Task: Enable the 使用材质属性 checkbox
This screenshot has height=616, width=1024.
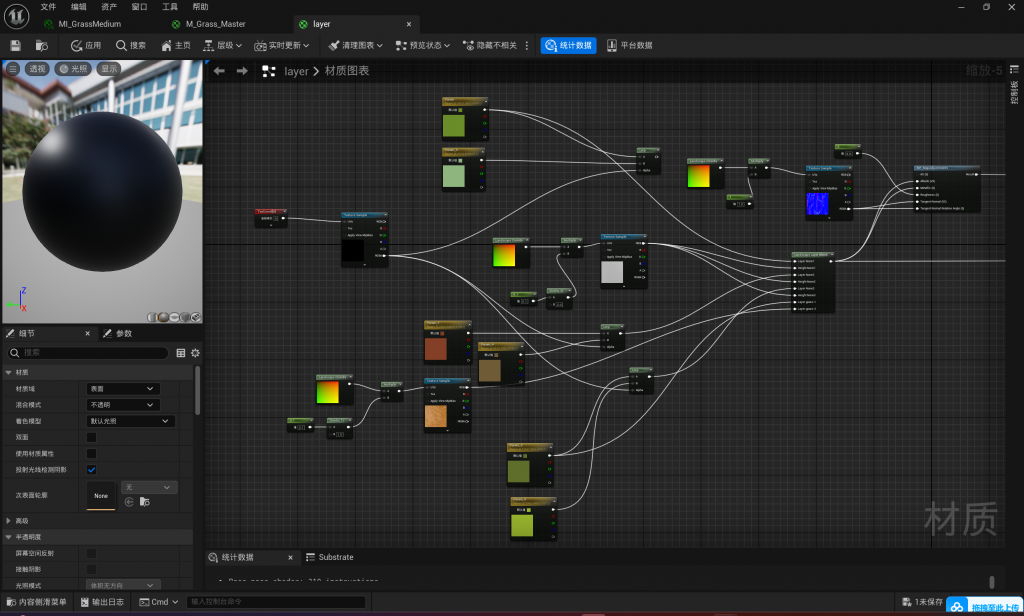Action: tap(91, 453)
